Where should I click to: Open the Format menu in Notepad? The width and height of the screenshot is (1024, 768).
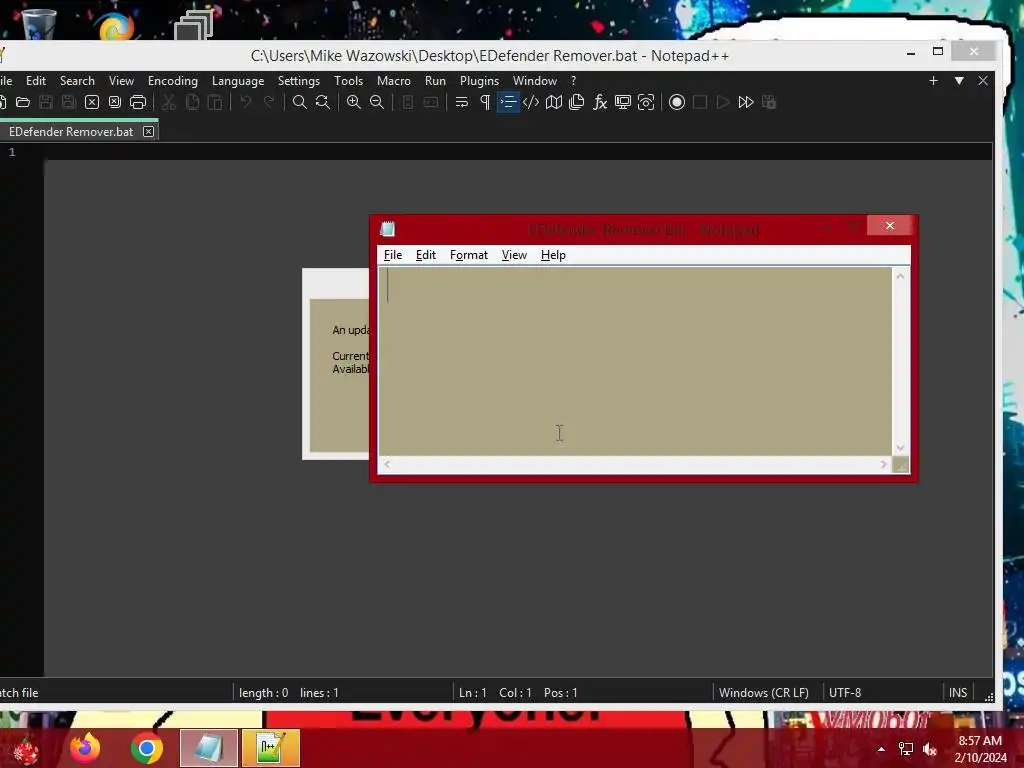tap(469, 255)
